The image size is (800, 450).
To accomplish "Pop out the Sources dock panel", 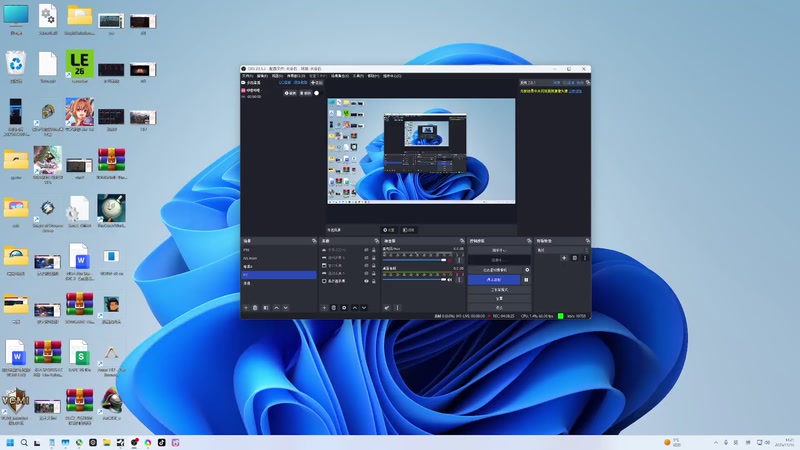I will tap(377, 241).
